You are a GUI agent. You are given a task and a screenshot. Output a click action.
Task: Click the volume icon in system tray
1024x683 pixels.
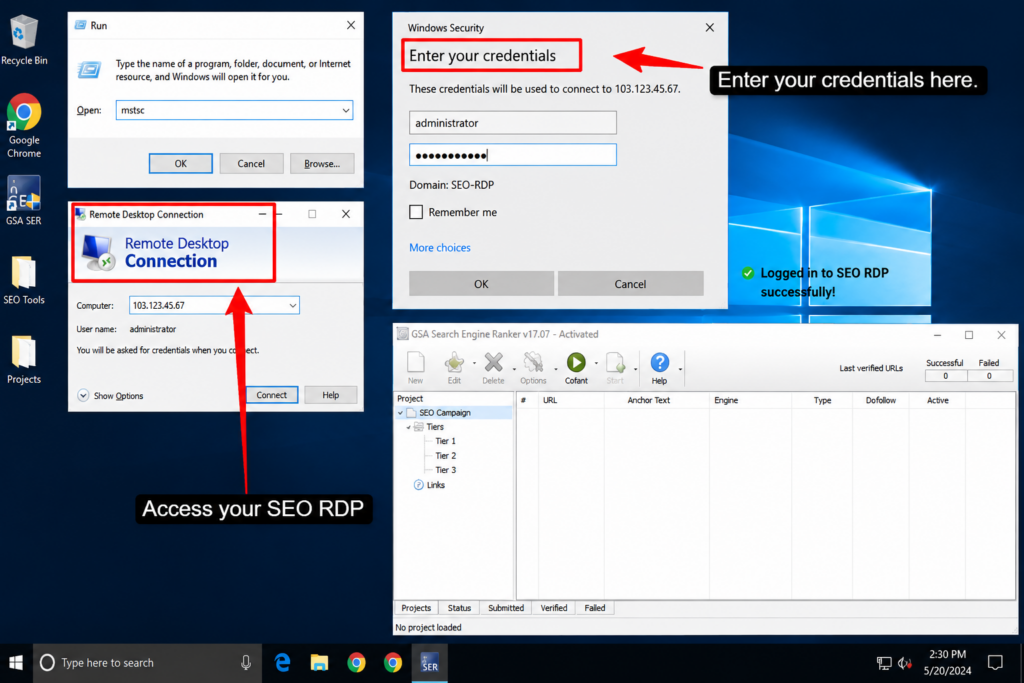tap(904, 663)
